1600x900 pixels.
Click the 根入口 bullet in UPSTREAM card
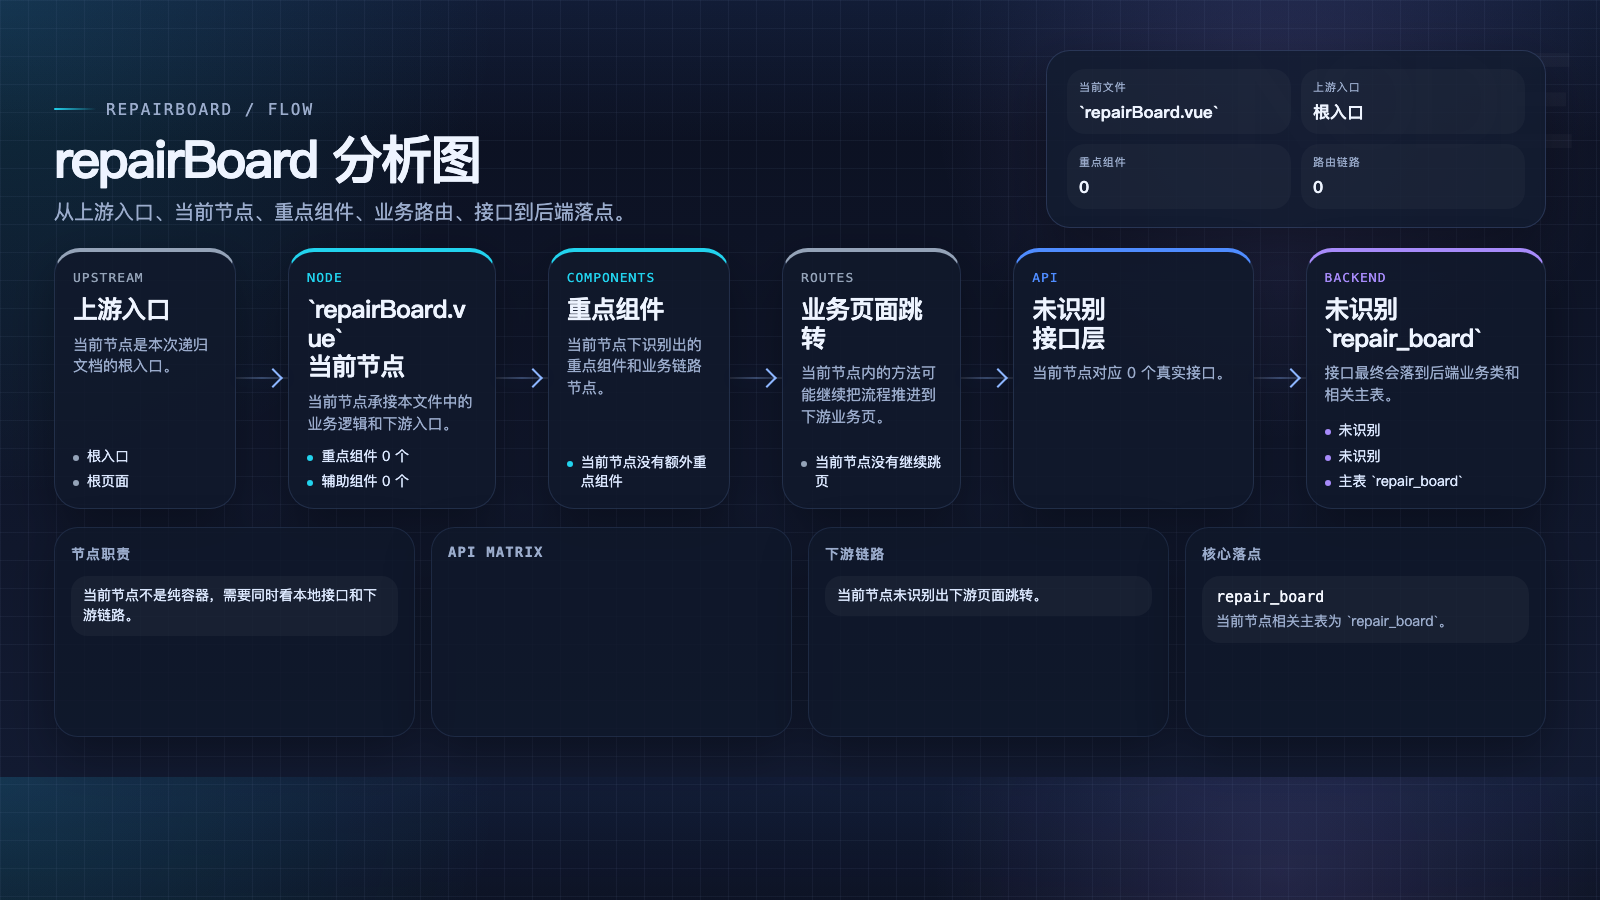coord(107,456)
